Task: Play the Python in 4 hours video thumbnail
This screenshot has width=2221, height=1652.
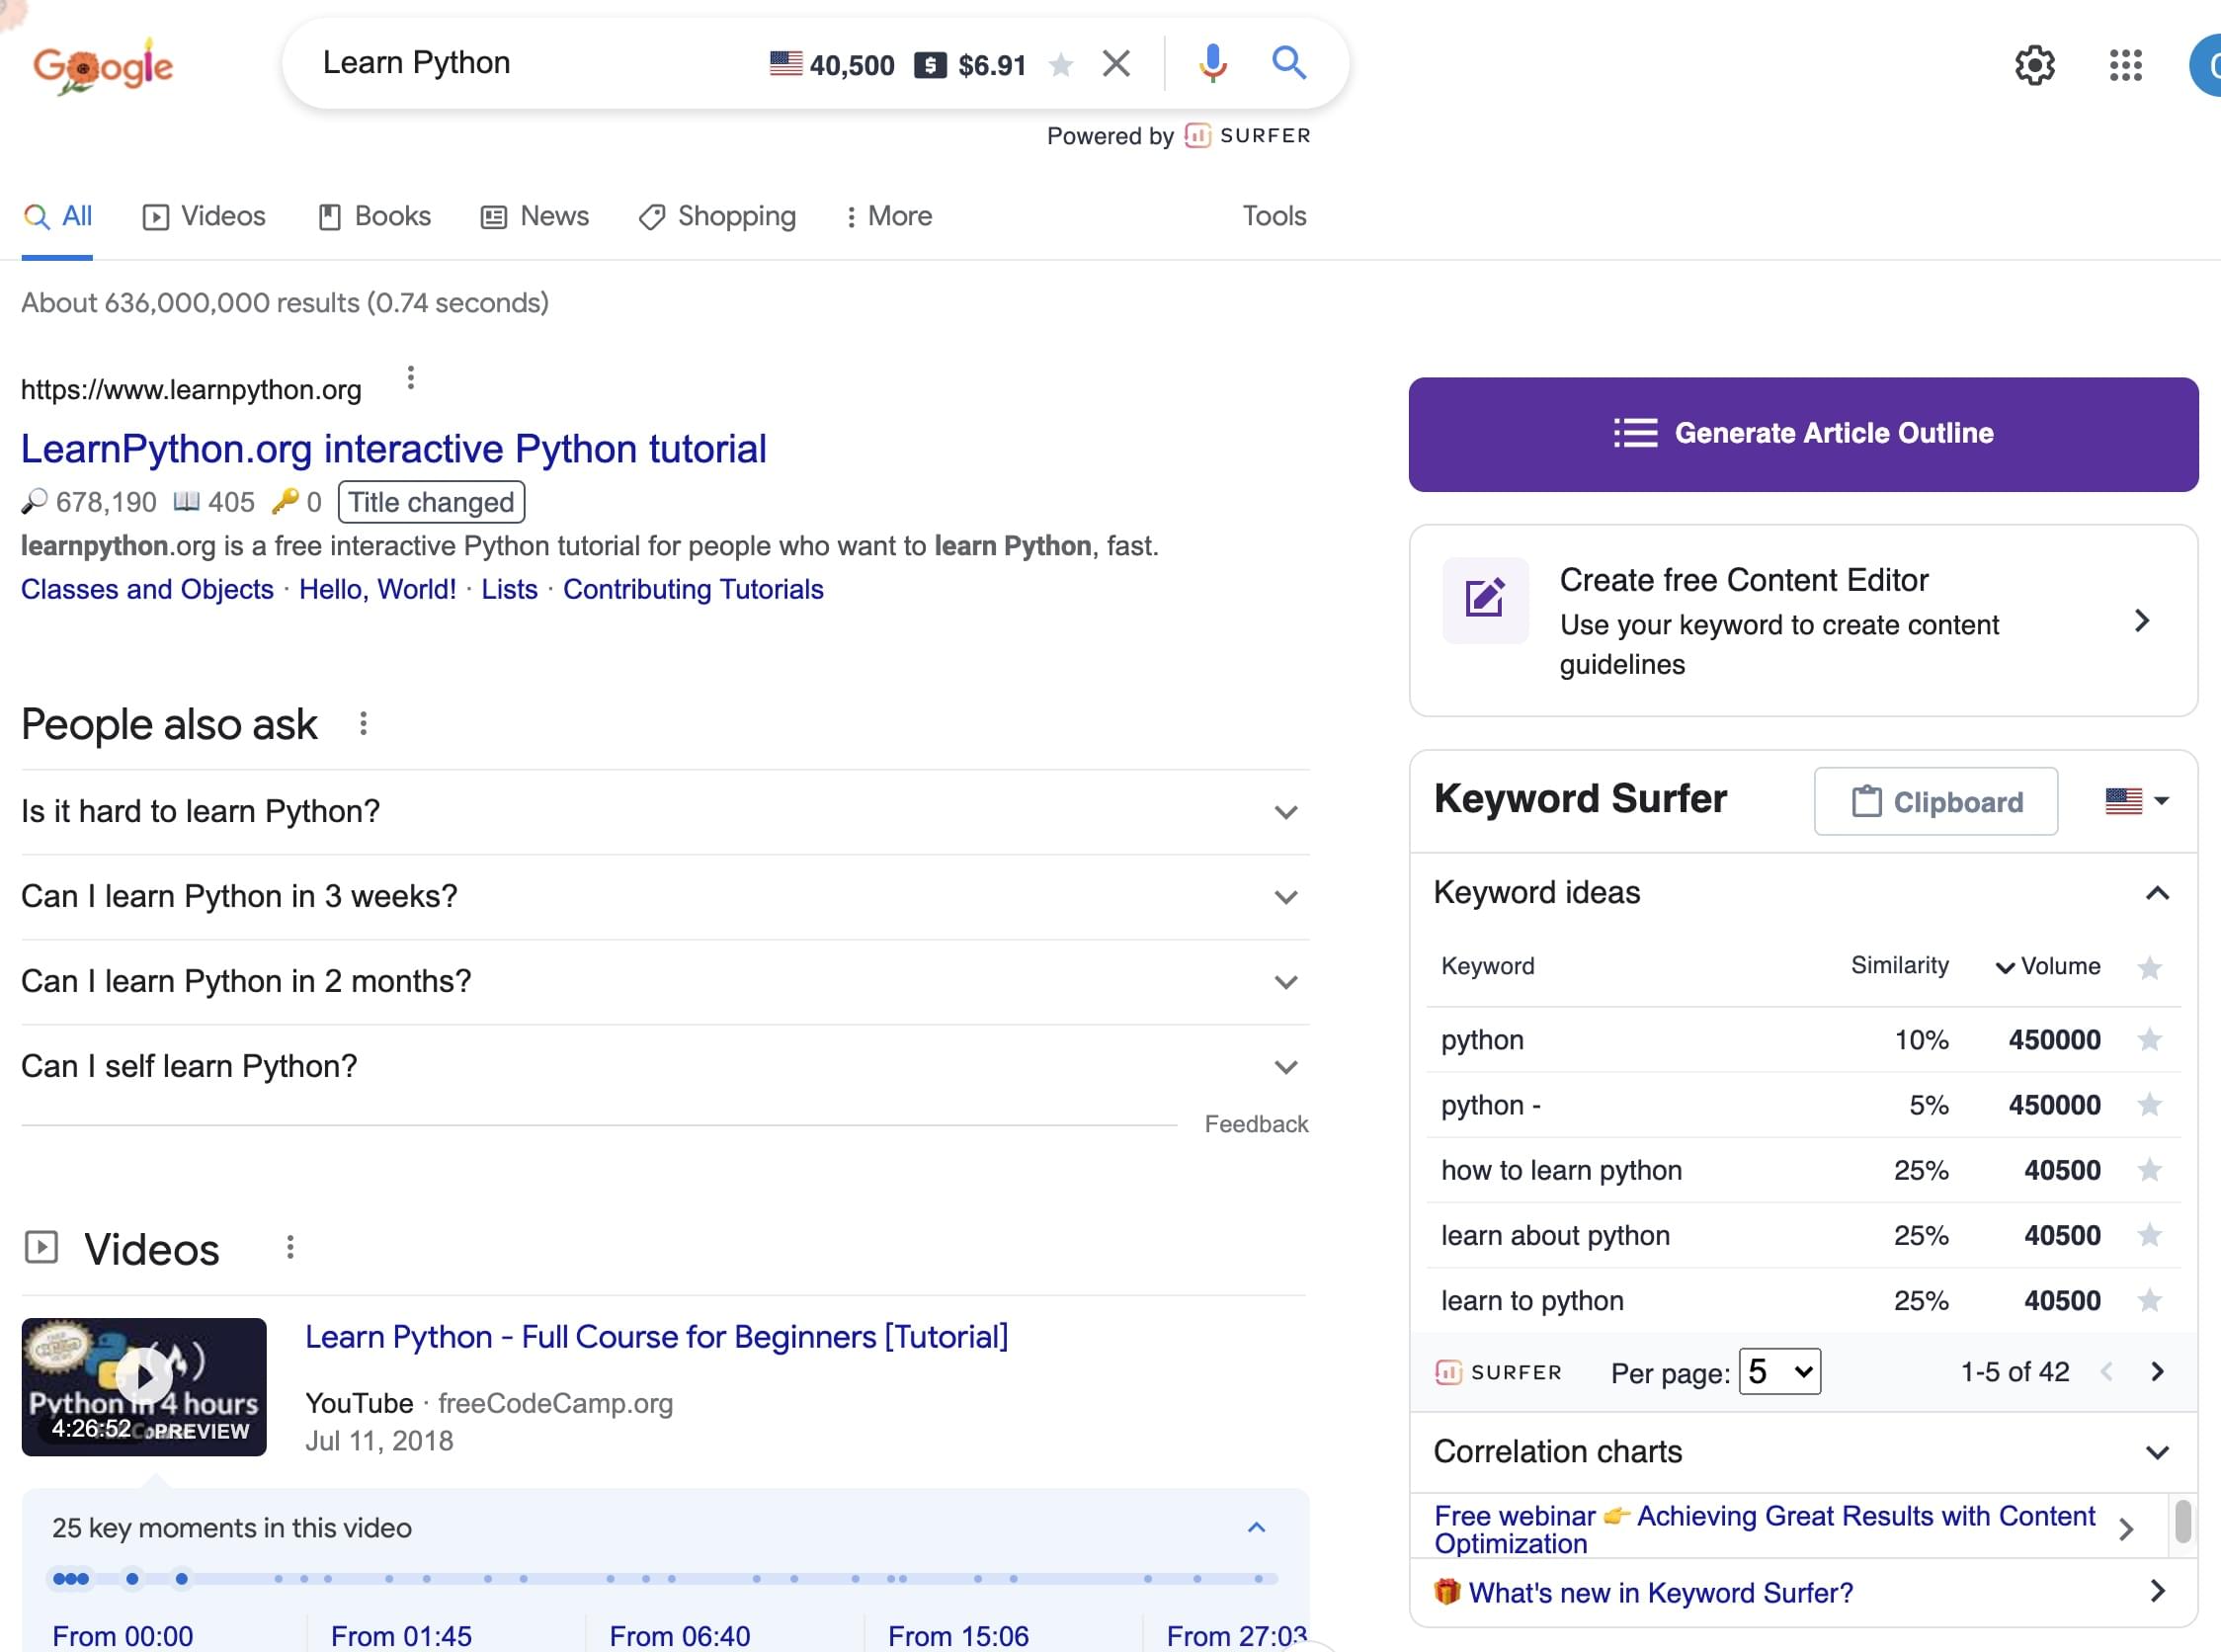Action: click(x=144, y=1377)
